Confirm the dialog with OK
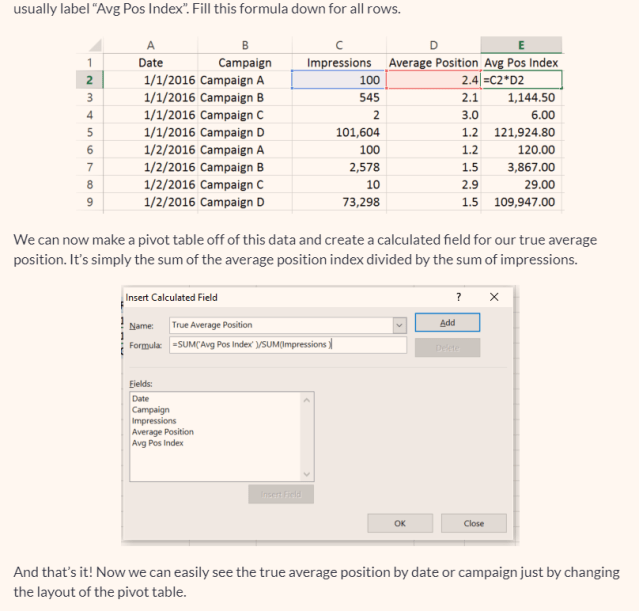639x611 pixels. [400, 523]
